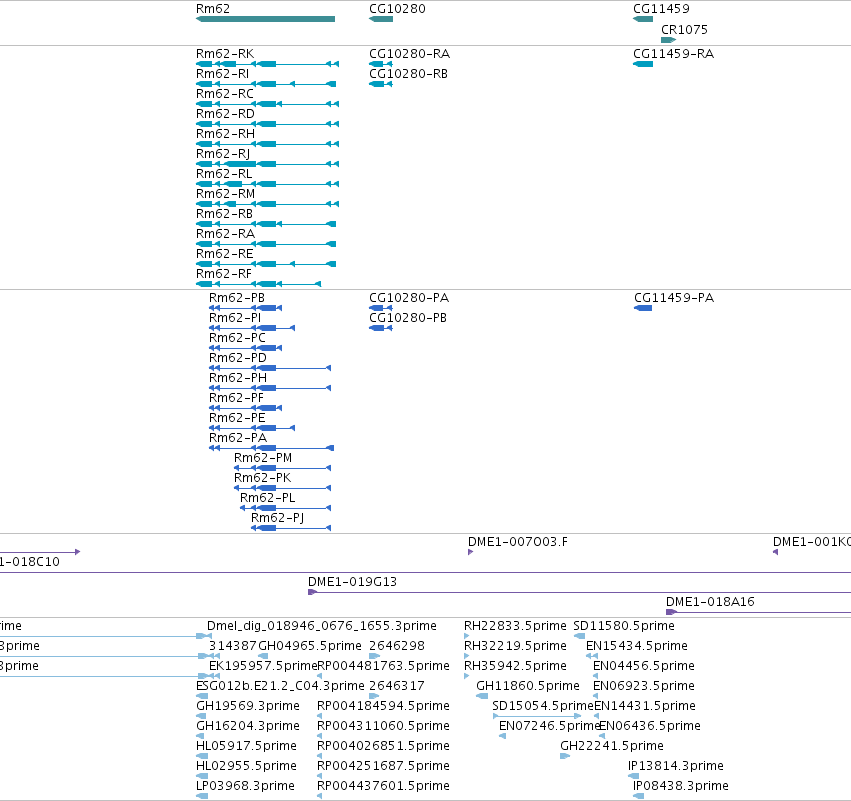Image resolution: width=851 pixels, height=801 pixels.
Task: Click the IP13814.3prime EST label
Action: 676,766
